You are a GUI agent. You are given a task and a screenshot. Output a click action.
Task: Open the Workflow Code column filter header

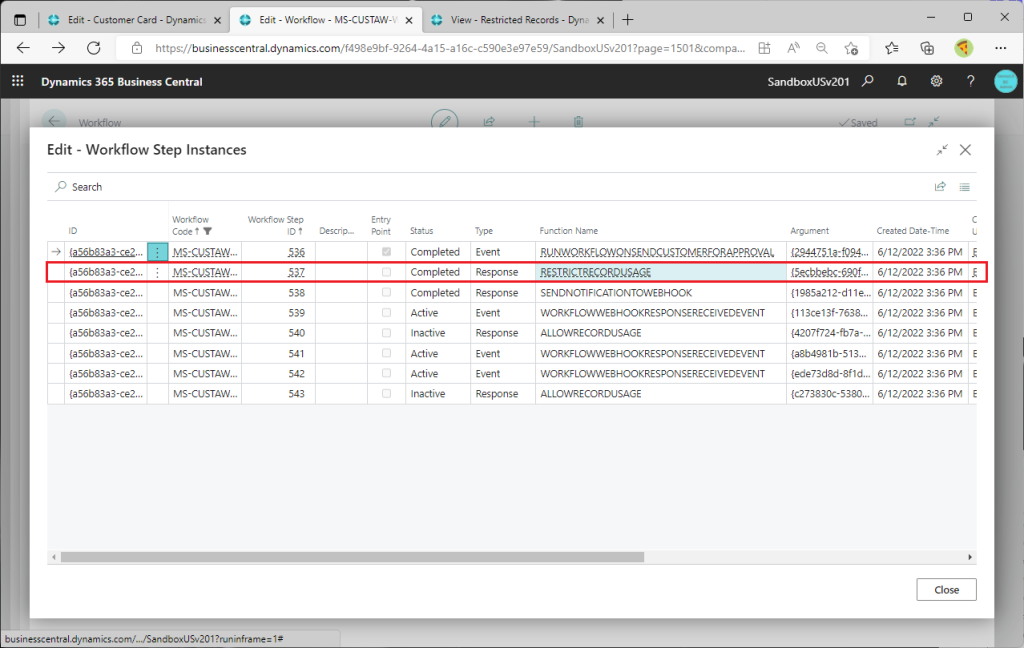click(x=192, y=225)
